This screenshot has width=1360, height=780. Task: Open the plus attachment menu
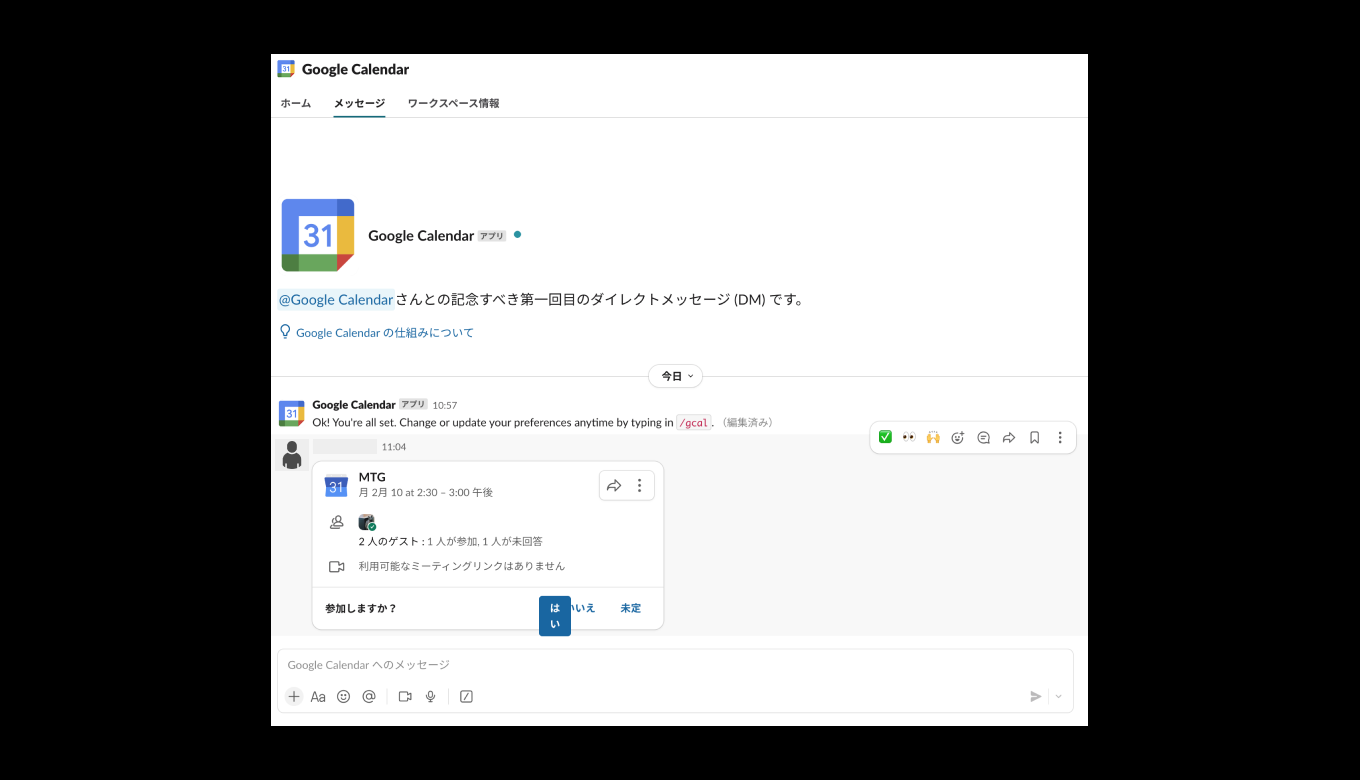[294, 697]
